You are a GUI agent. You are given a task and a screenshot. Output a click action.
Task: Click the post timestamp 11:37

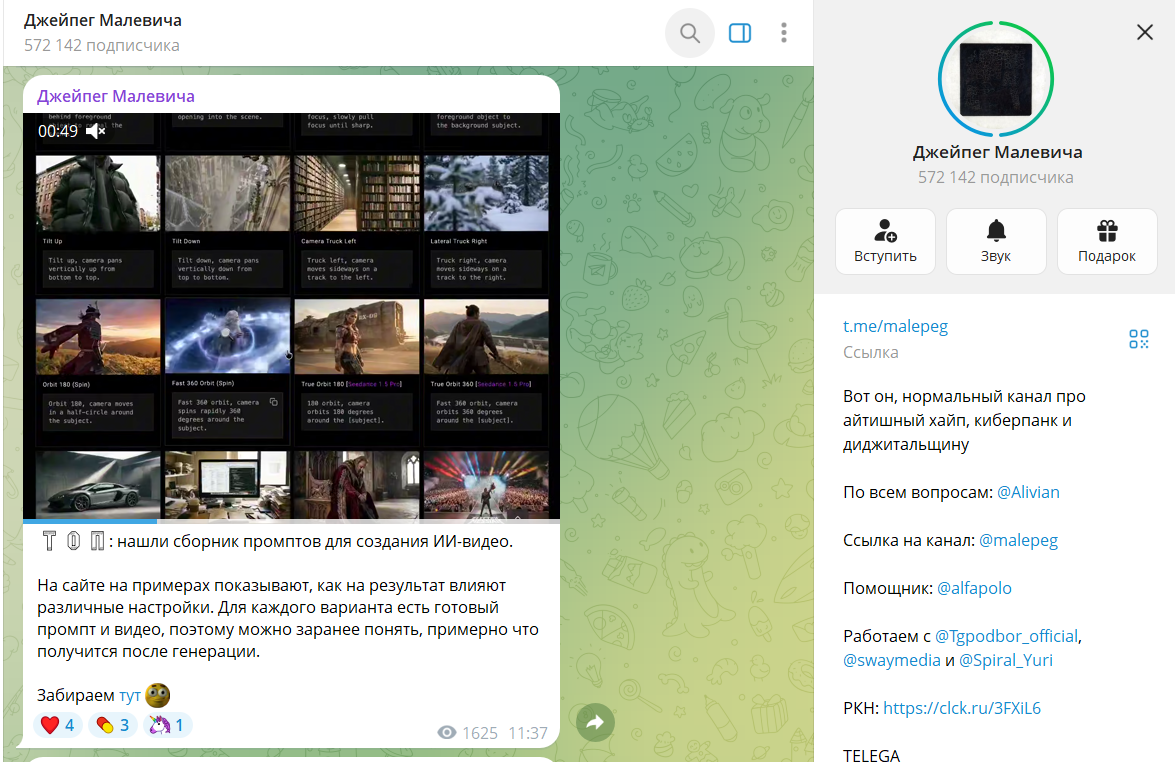[528, 733]
